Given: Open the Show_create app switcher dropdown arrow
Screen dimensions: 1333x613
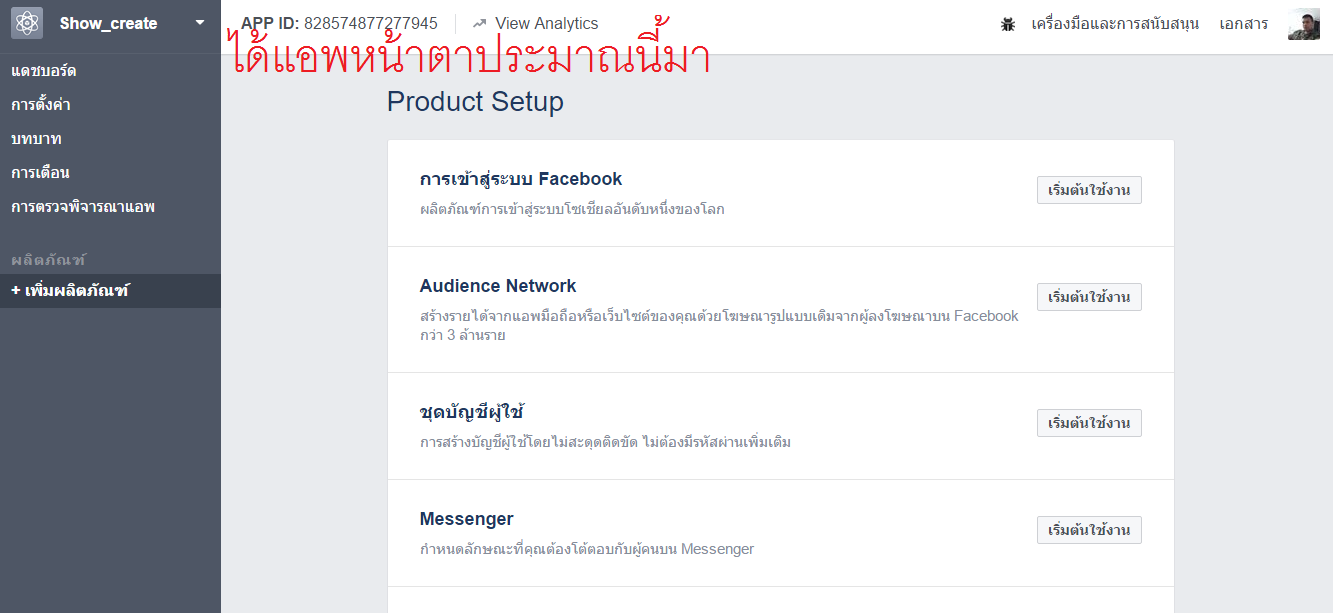Looking at the screenshot, I should tap(199, 23).
